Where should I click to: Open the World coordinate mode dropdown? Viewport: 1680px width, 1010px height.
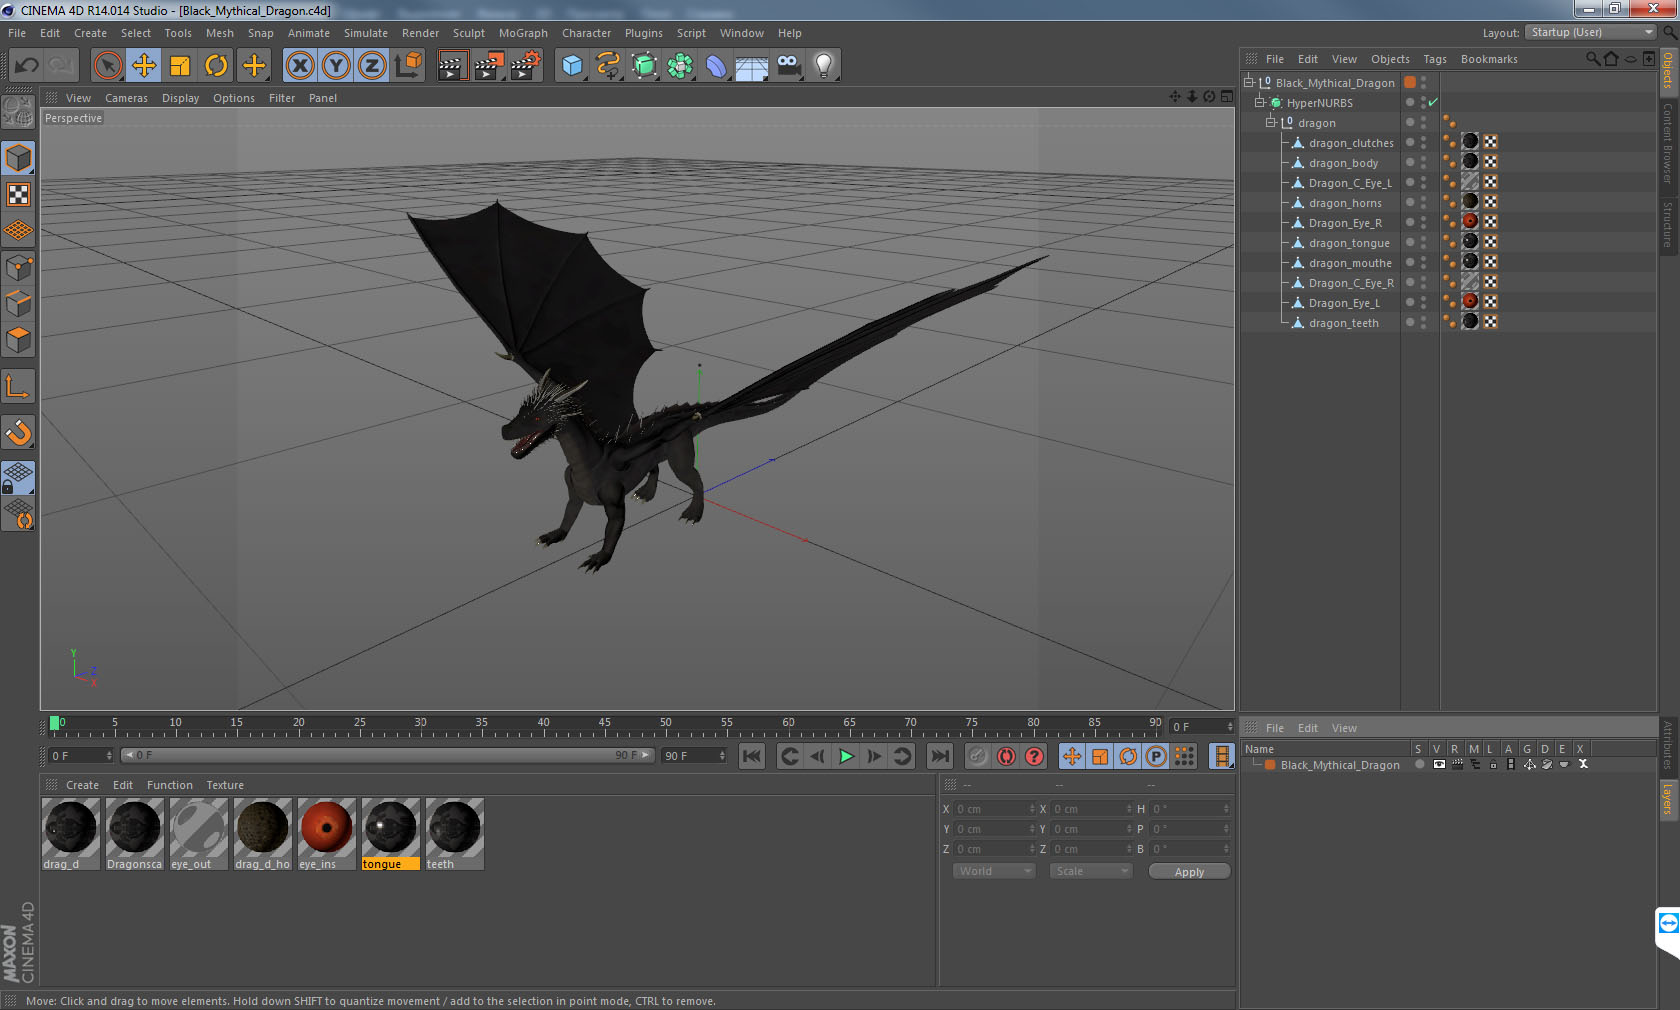994,871
